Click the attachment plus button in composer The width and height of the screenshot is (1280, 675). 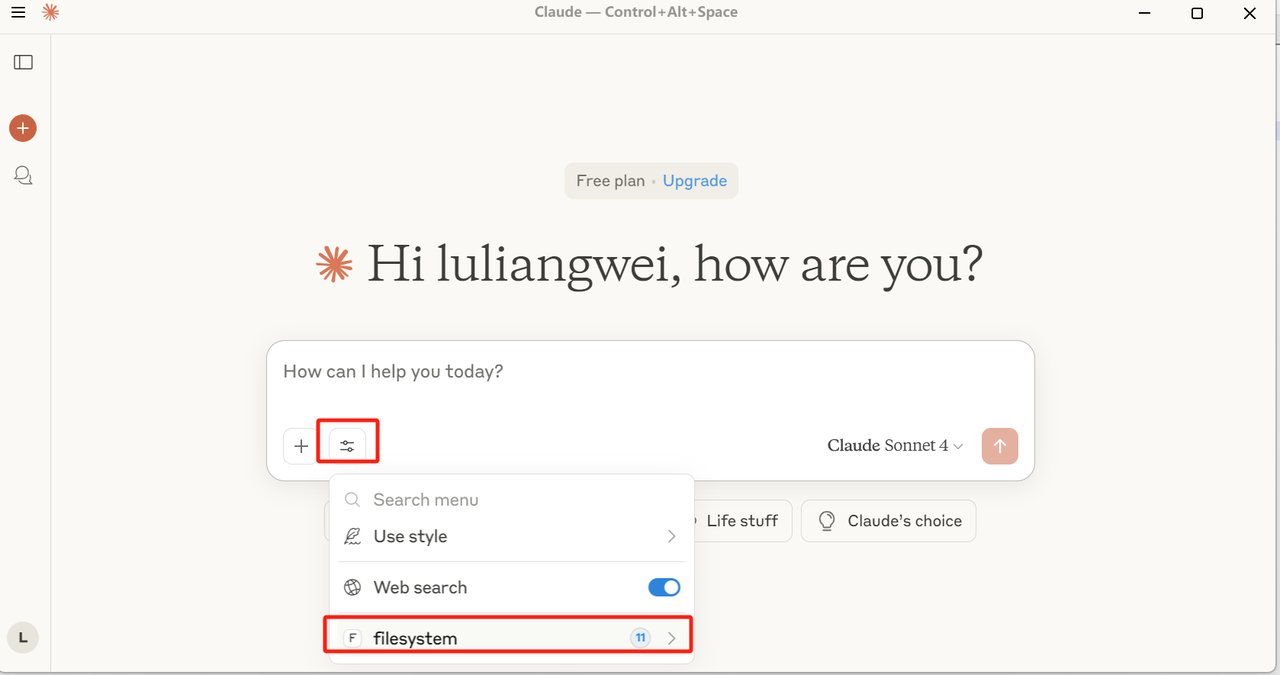tap(301, 446)
